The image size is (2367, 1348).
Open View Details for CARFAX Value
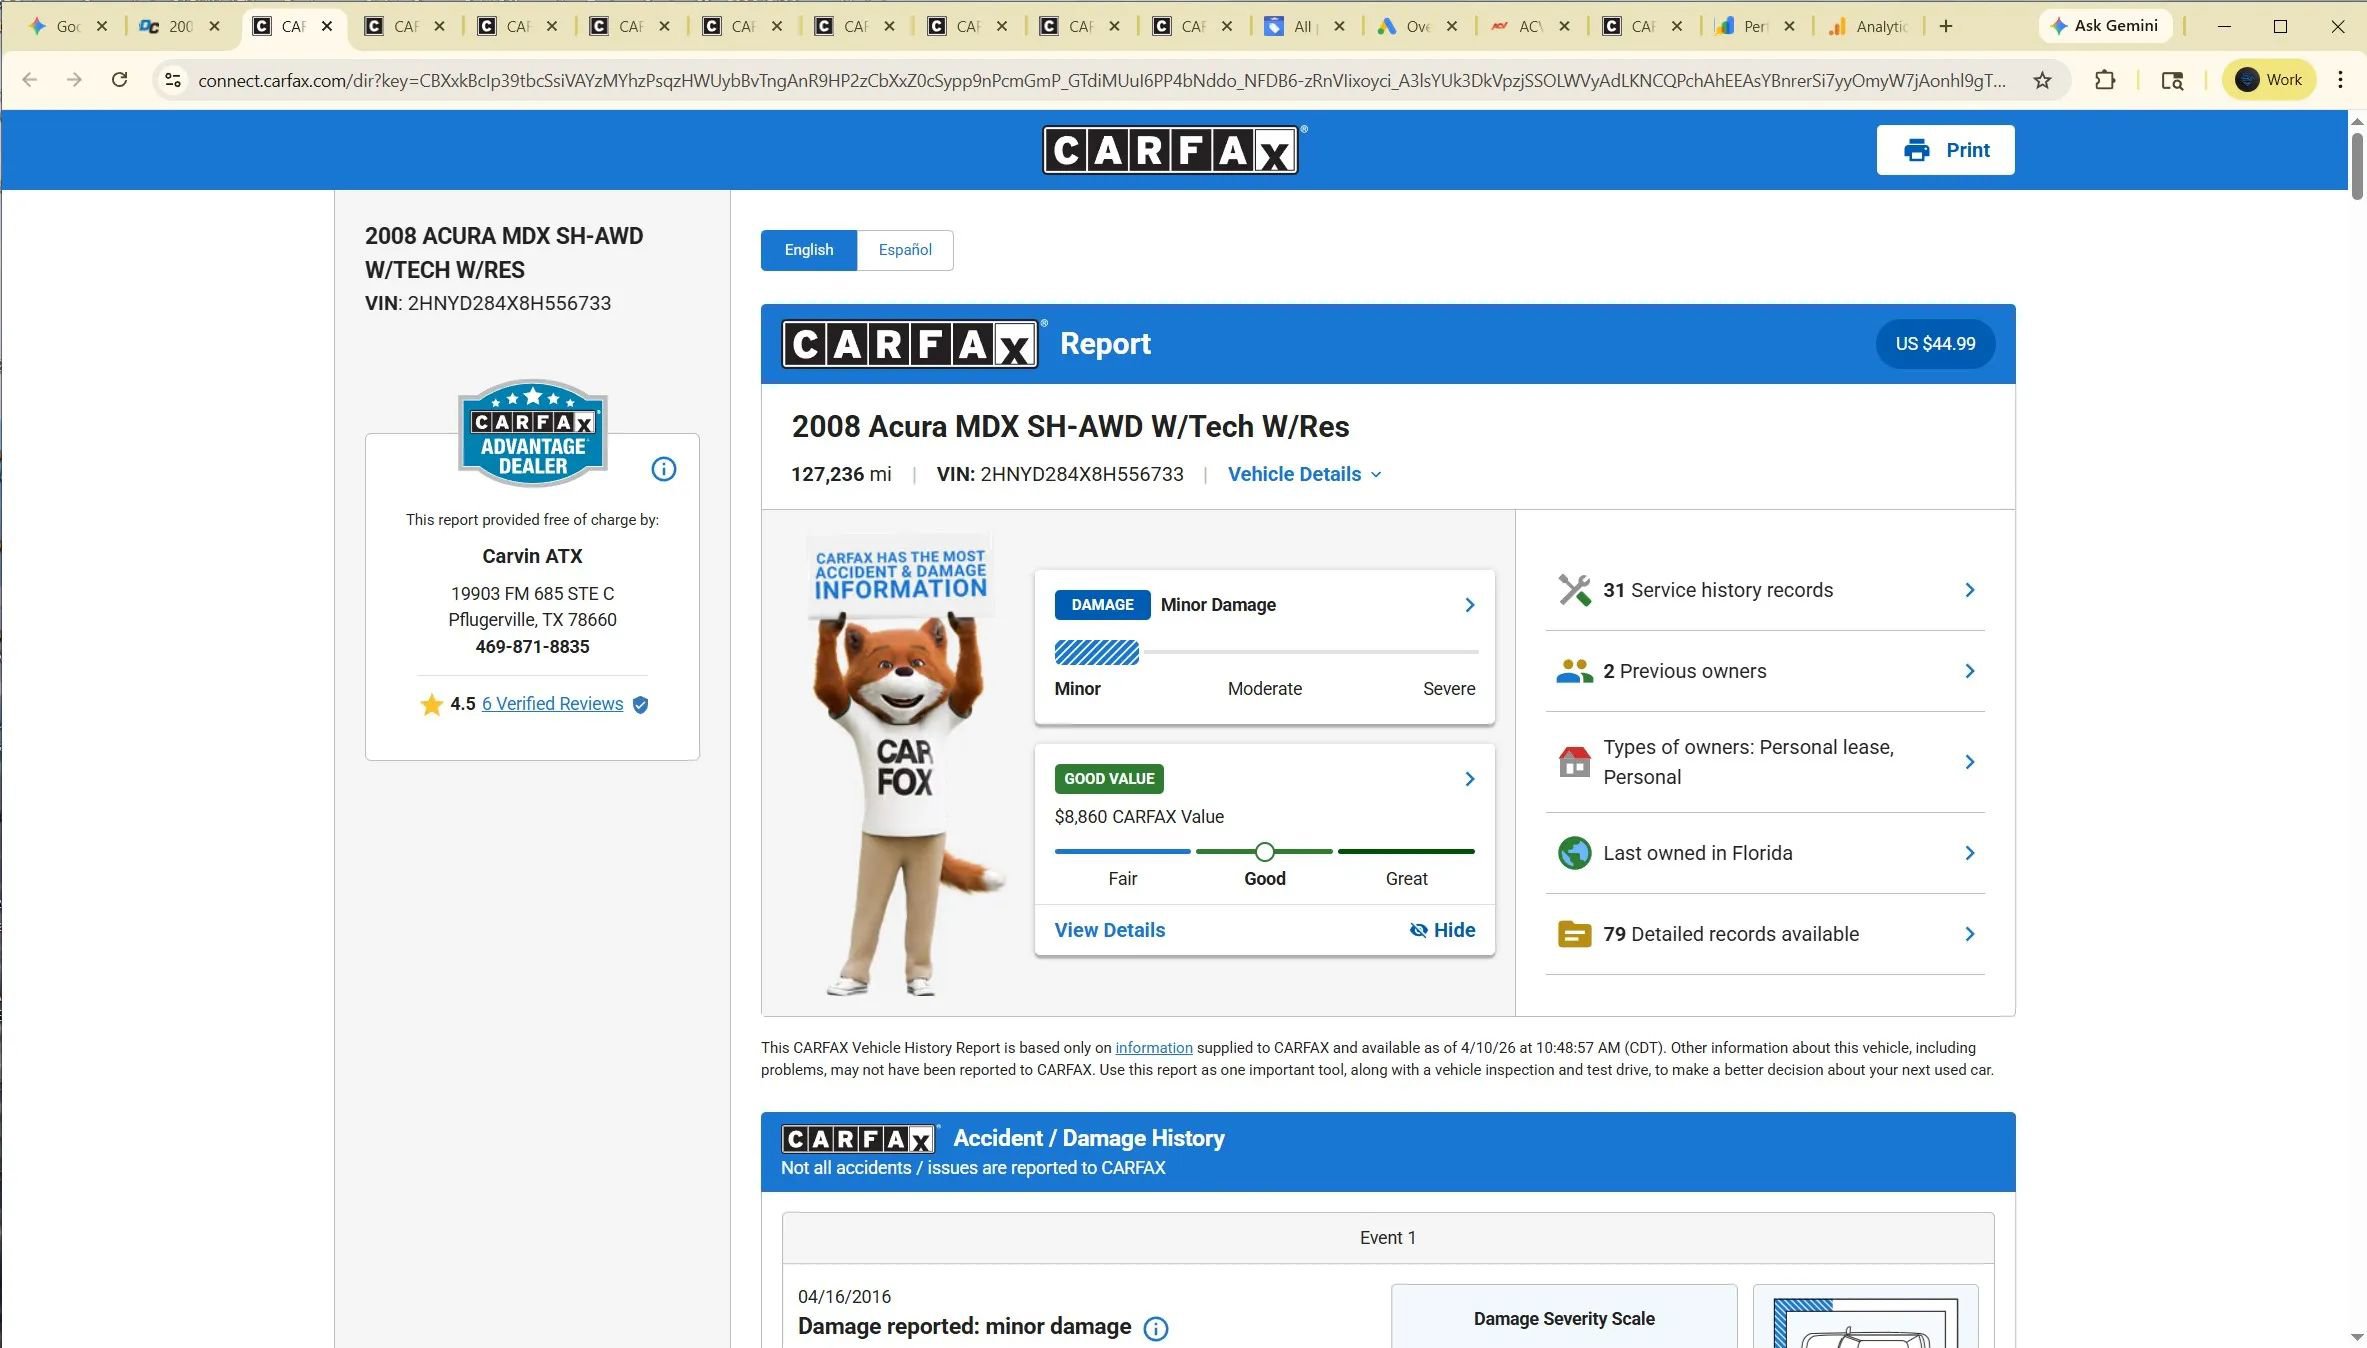click(x=1110, y=930)
